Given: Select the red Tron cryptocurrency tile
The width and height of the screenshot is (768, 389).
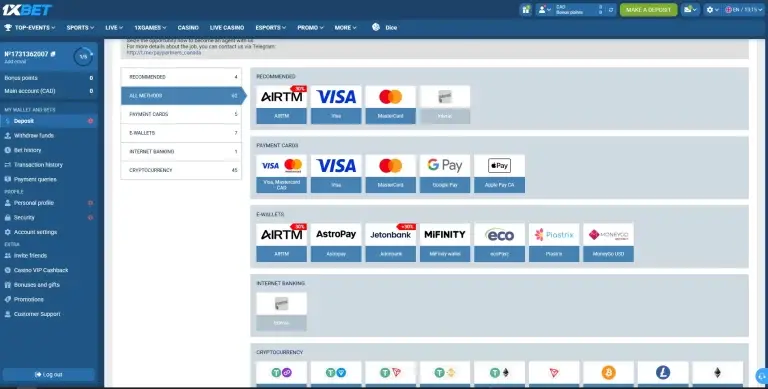Looking at the screenshot, I should coord(554,374).
